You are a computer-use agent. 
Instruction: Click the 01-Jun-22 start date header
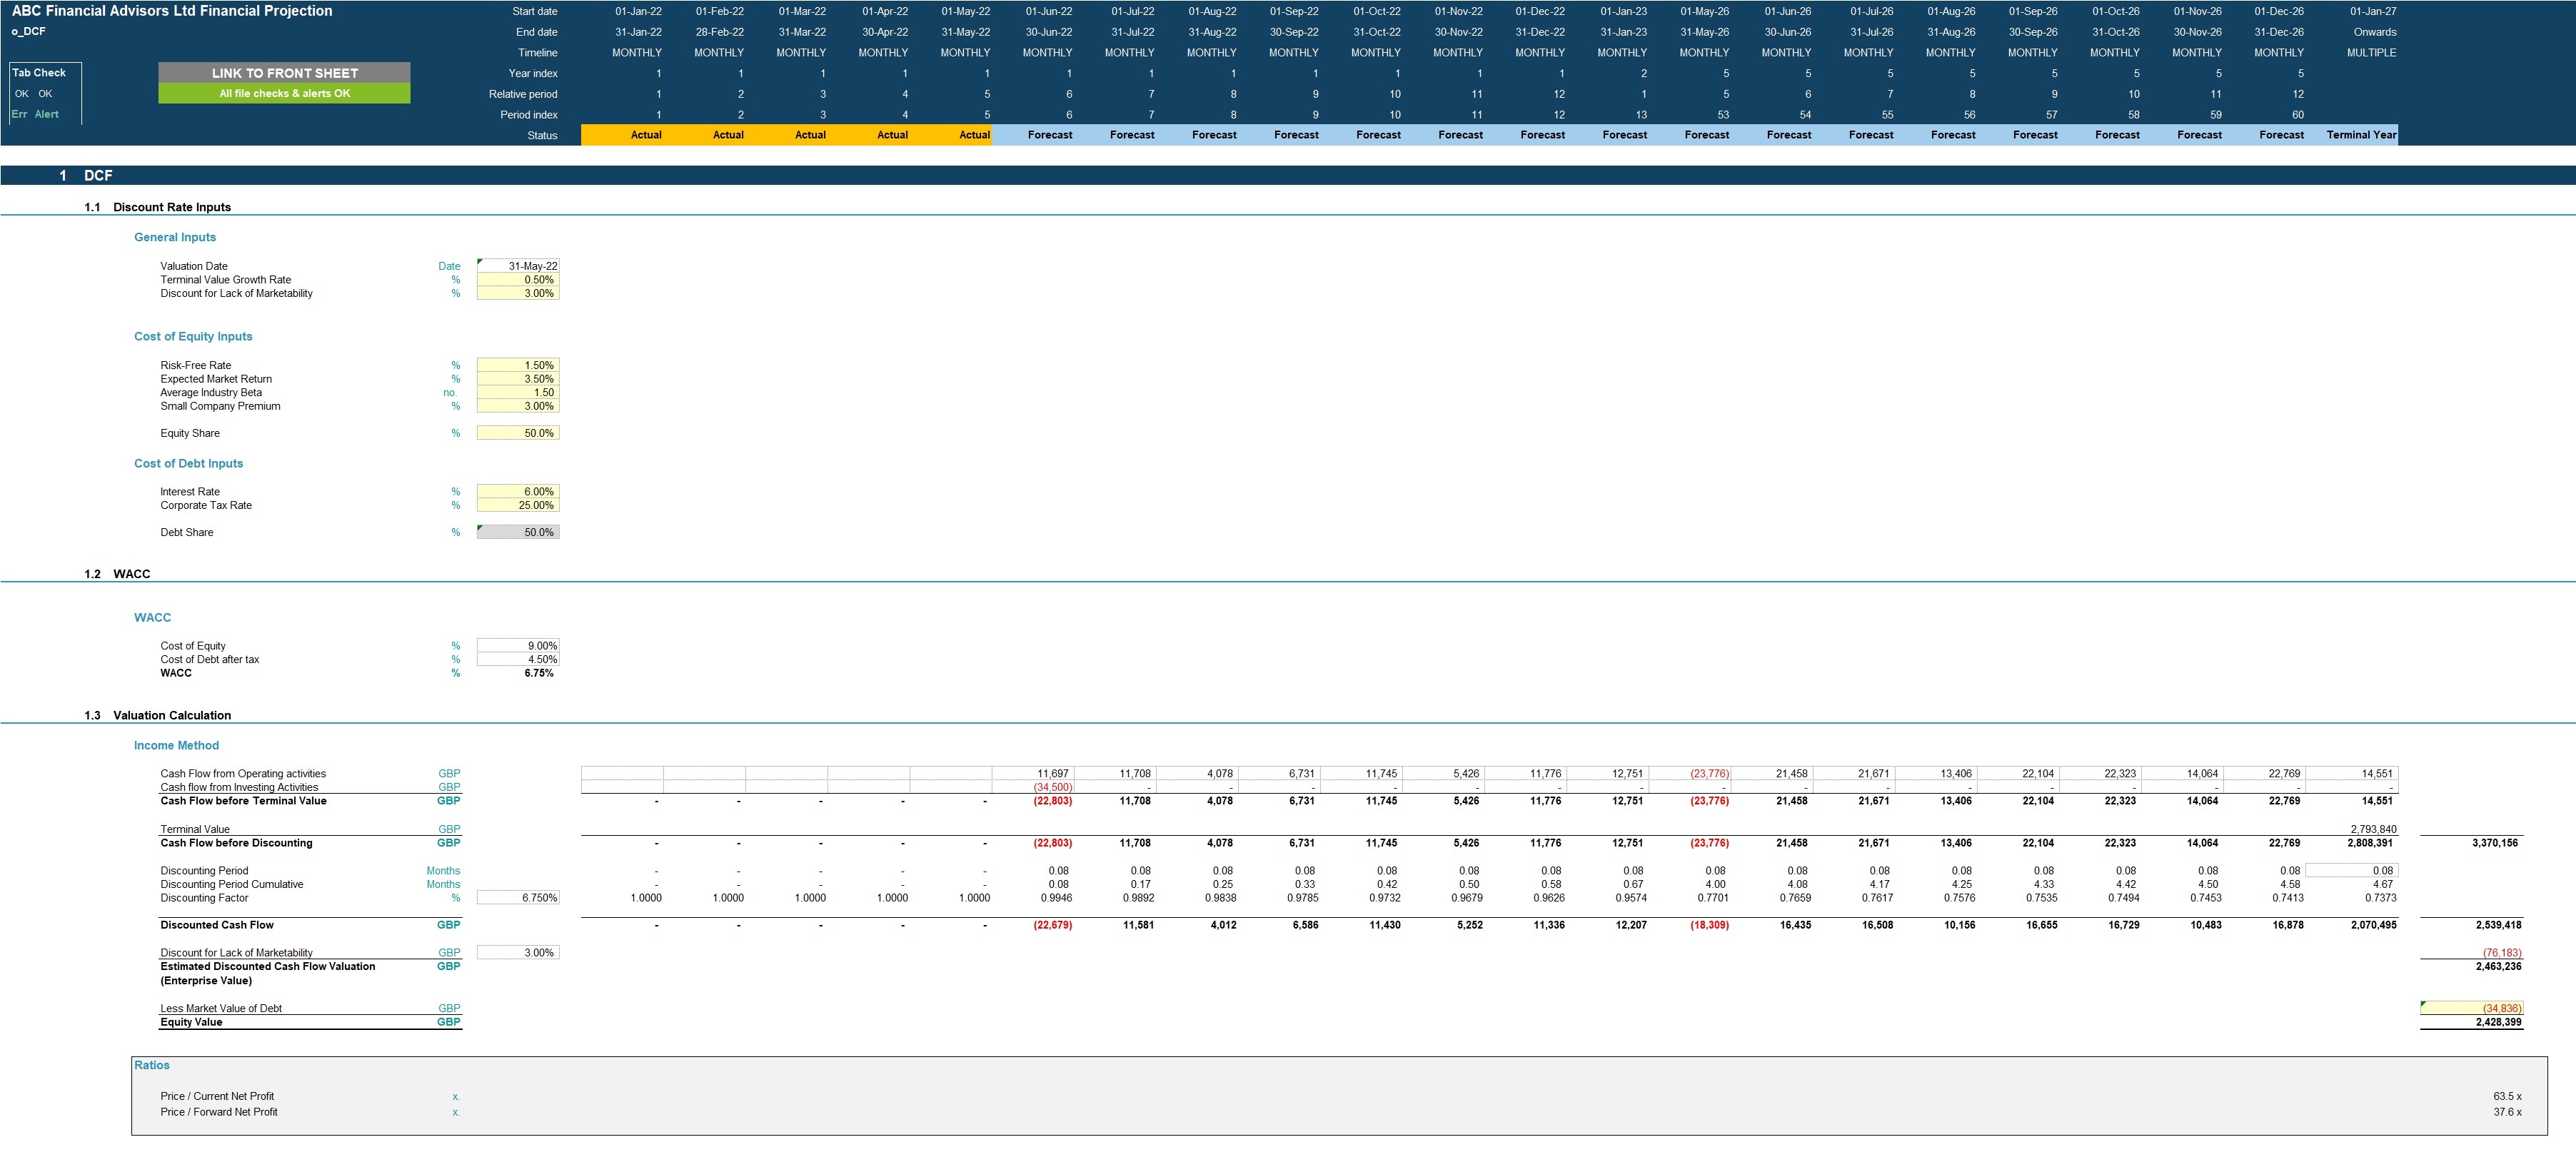point(1048,11)
